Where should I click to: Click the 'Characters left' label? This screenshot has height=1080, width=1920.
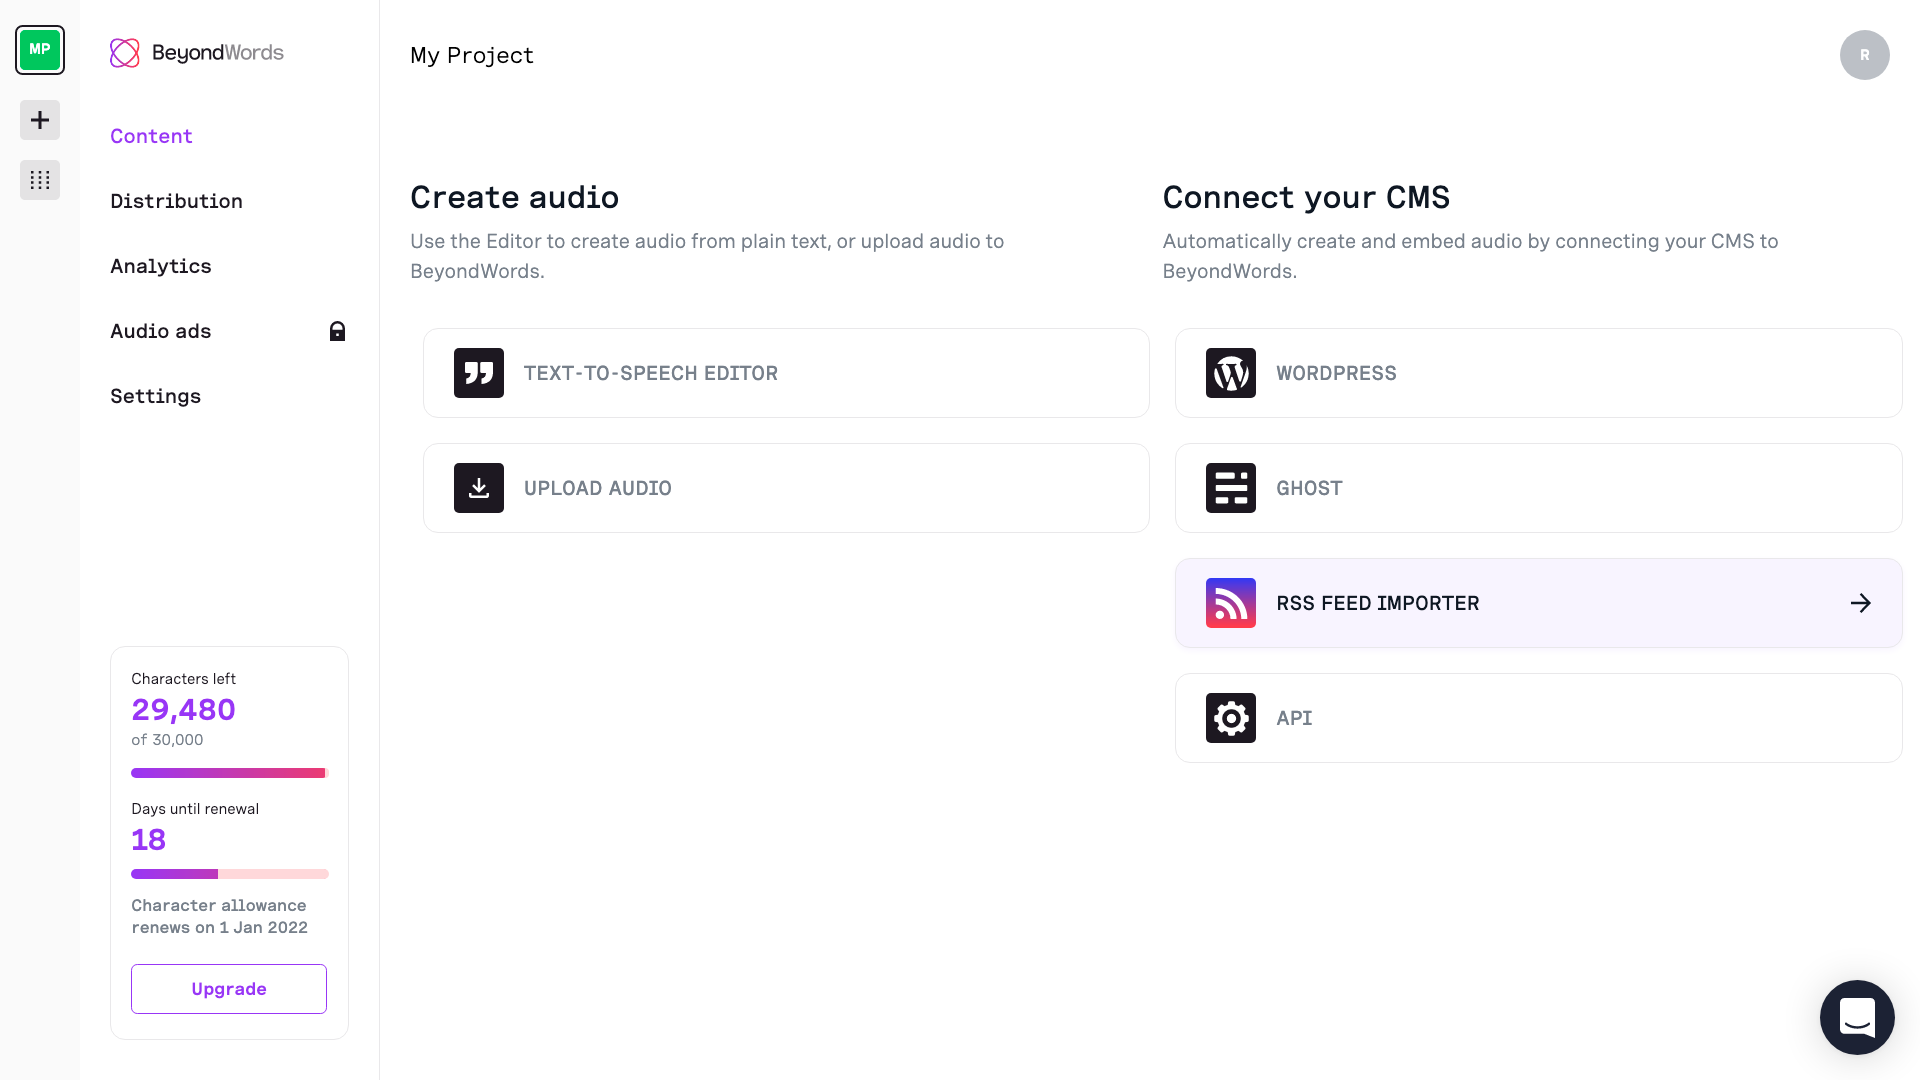[184, 679]
